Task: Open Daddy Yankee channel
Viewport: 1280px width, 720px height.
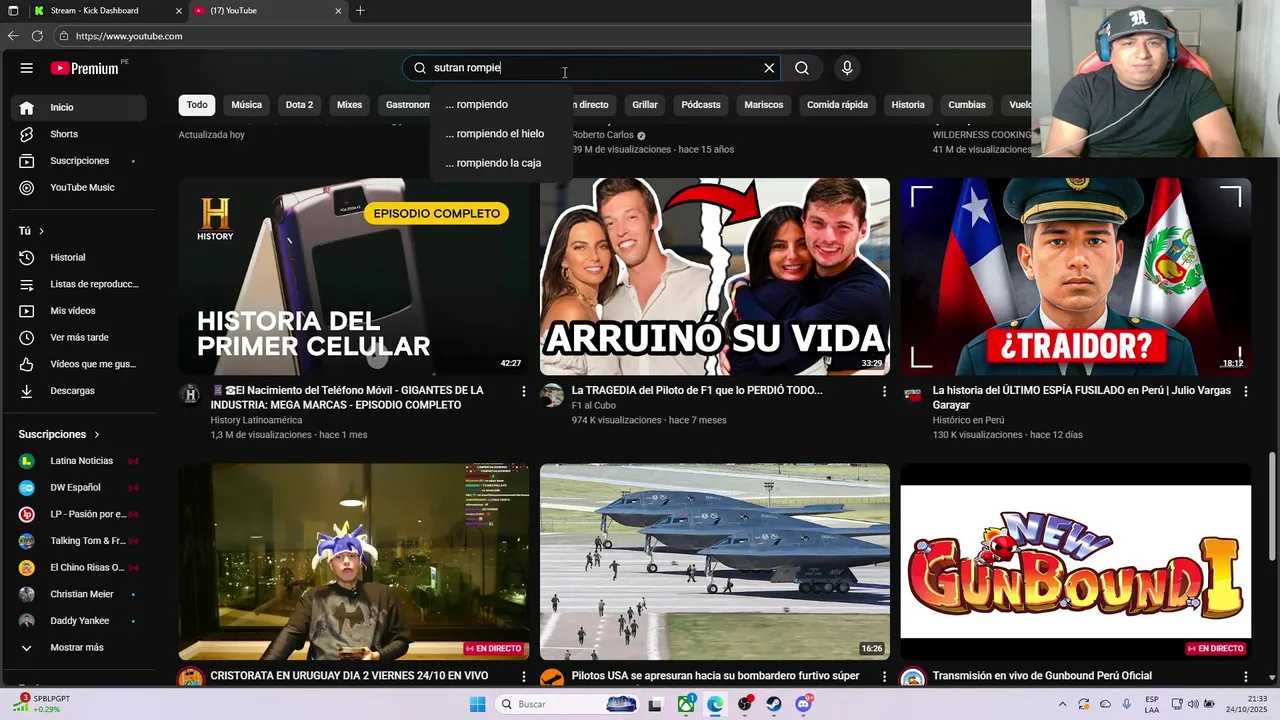Action: pyautogui.click(x=79, y=621)
